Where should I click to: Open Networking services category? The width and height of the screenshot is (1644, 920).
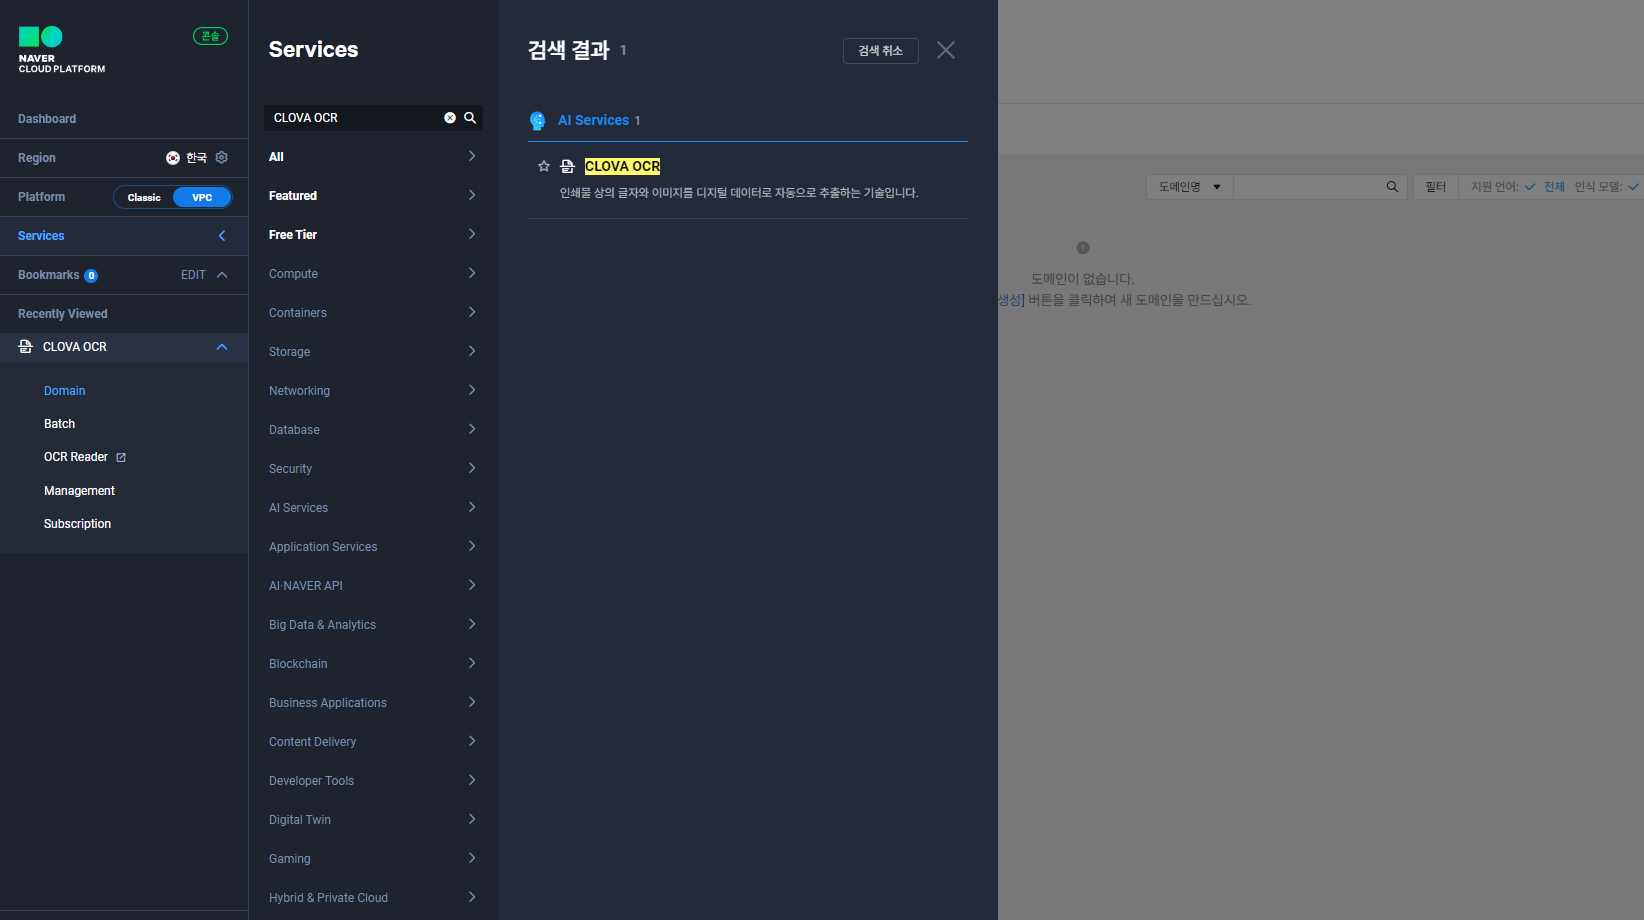pos(373,391)
